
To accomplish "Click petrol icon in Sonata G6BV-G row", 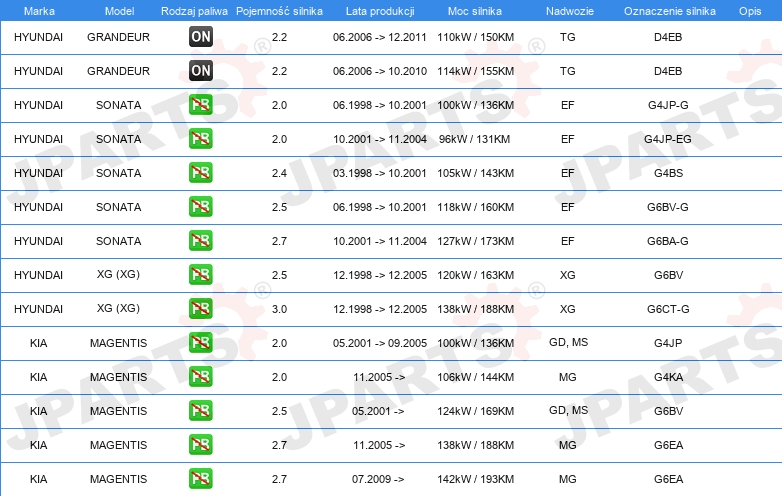I will [x=201, y=206].
